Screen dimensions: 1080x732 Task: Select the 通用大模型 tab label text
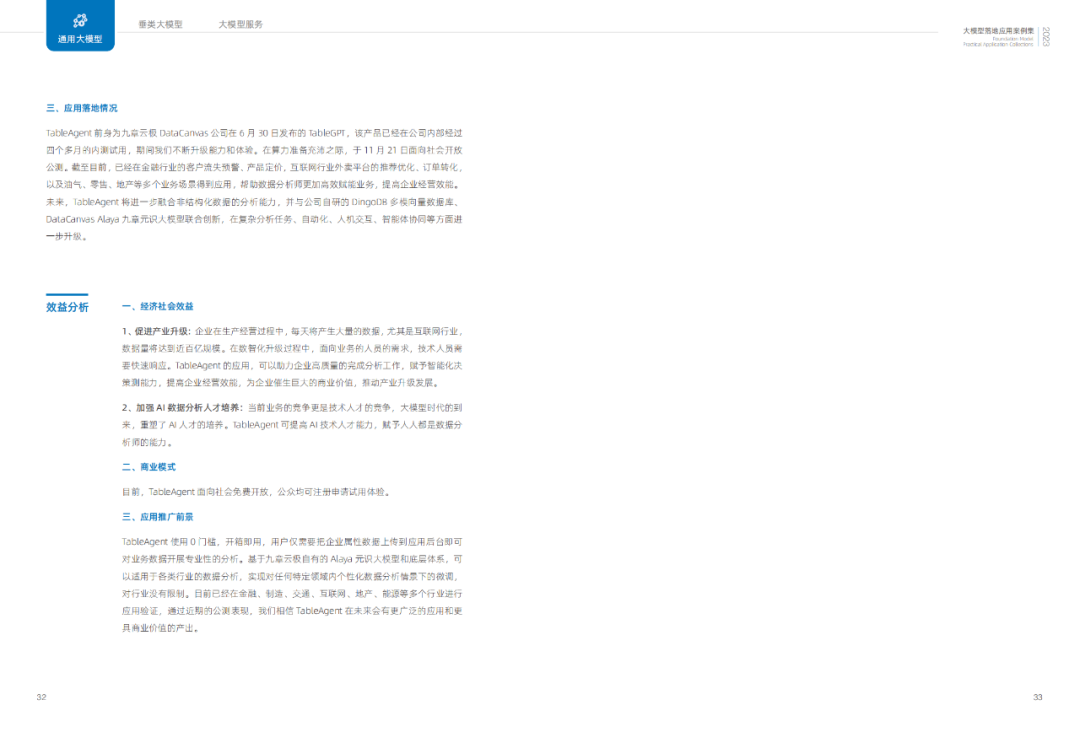coord(80,39)
